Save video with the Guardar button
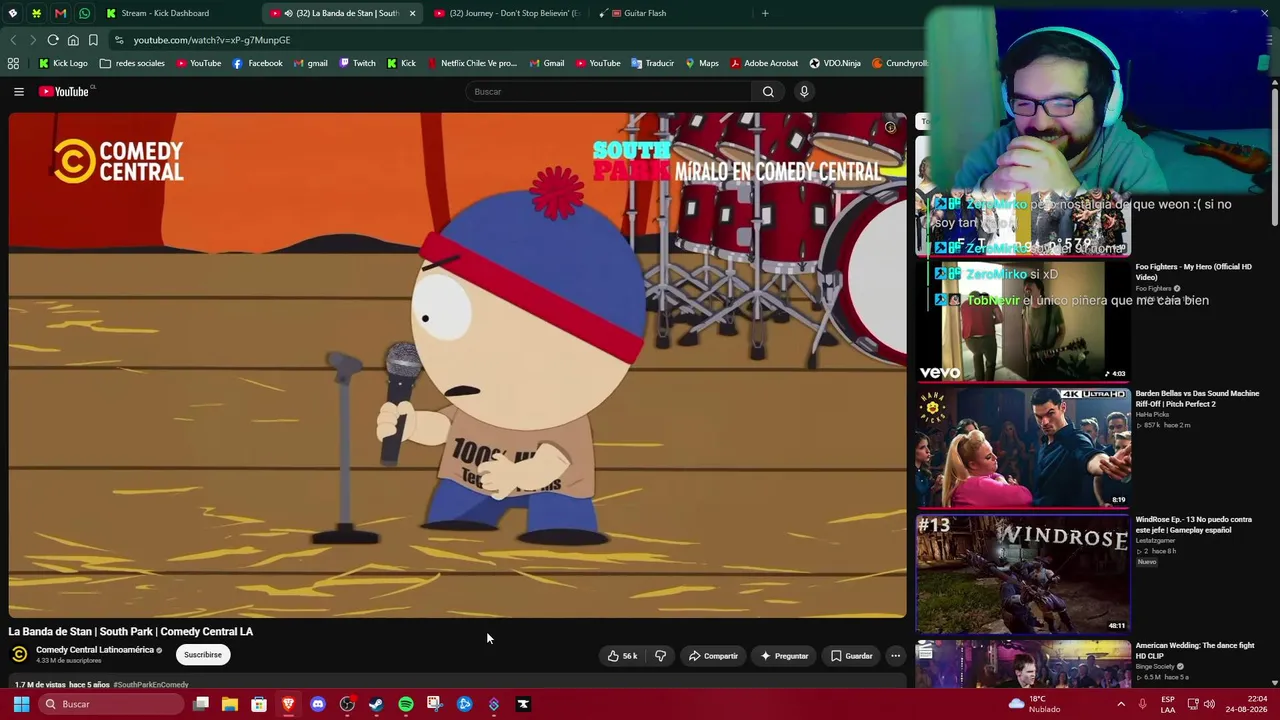The image size is (1280, 720). coord(851,656)
